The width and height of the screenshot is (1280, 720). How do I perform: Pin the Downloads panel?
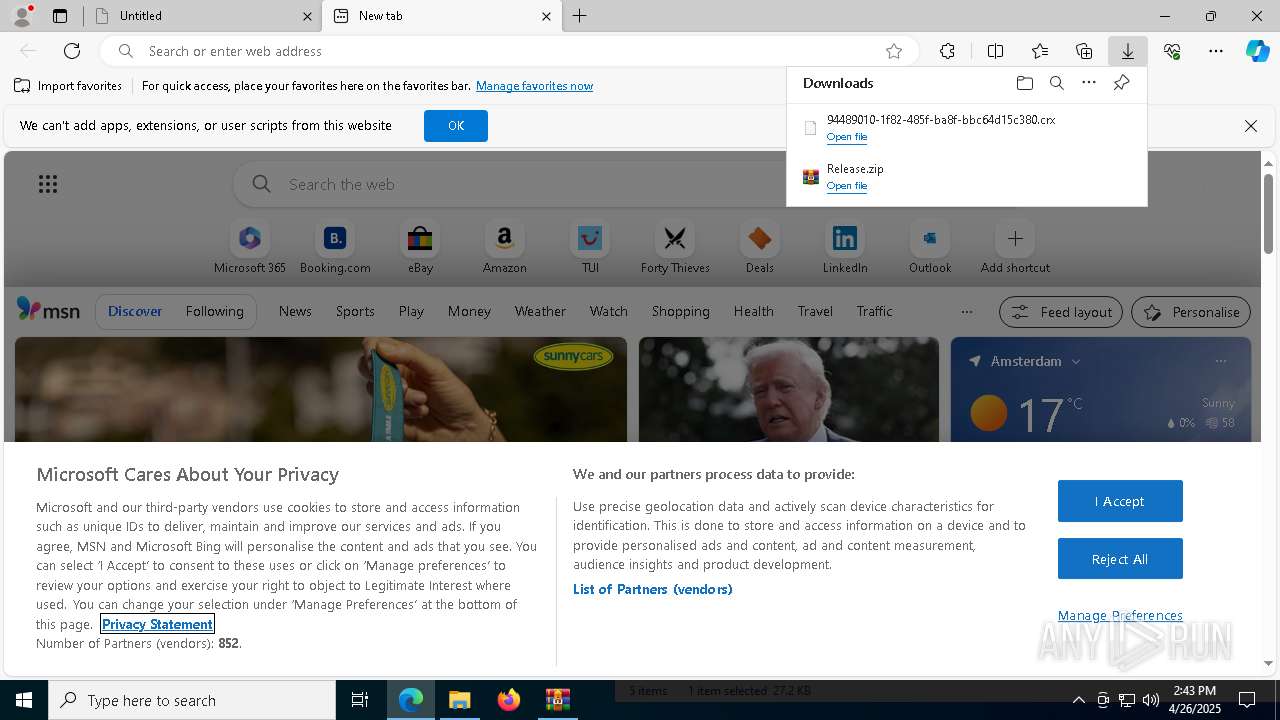click(1122, 83)
